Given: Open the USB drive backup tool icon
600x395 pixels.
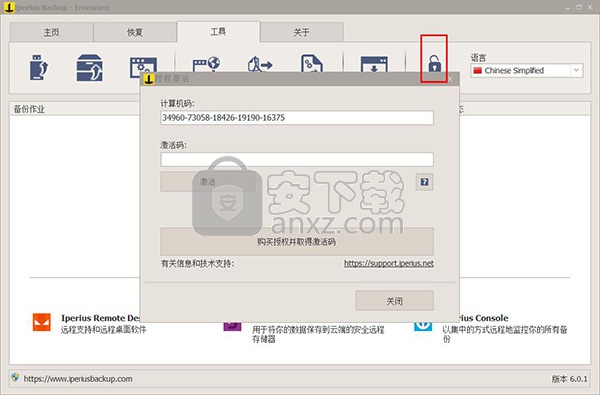Looking at the screenshot, I should coord(39,67).
